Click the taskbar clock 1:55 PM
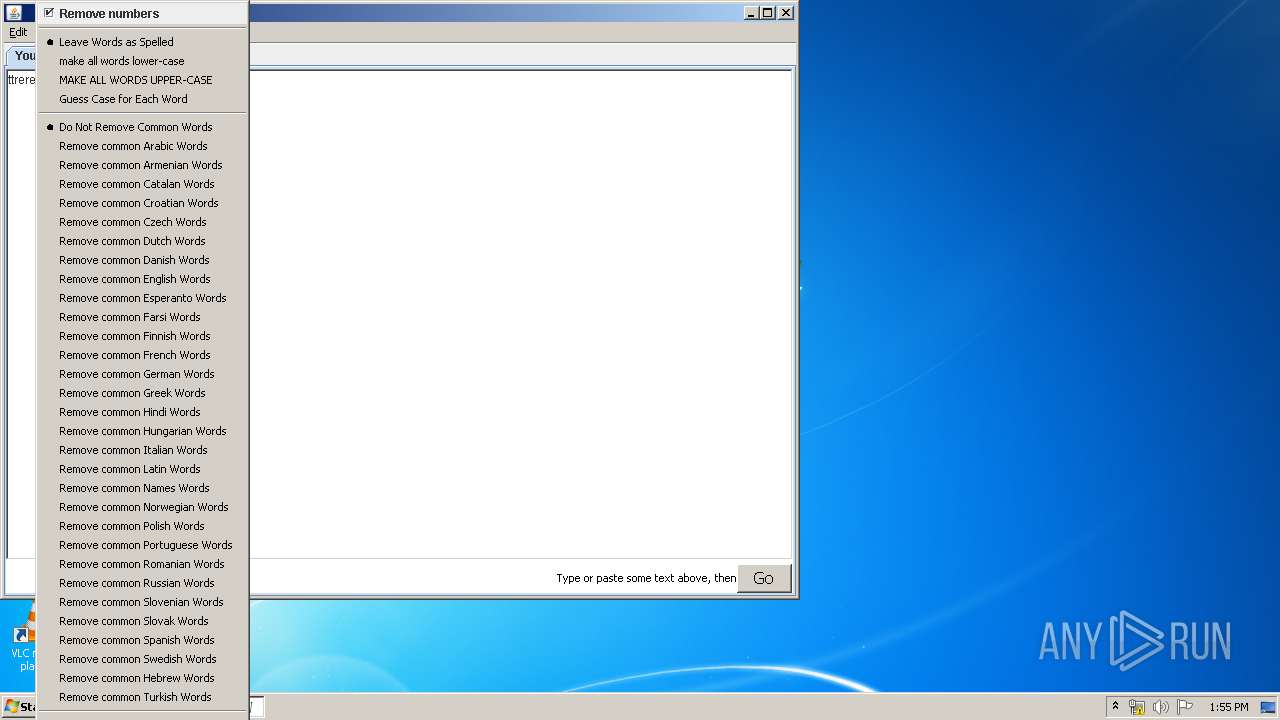 [x=1229, y=707]
